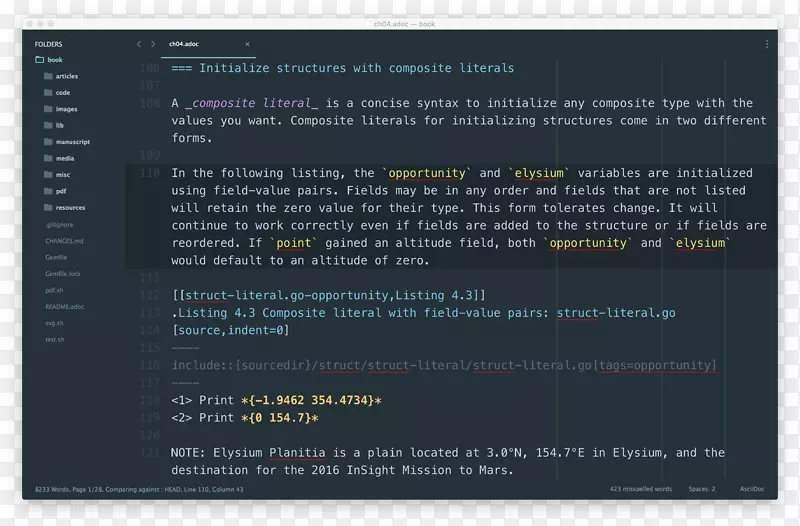Click the include::{sourcedir} directive line

pos(444,365)
